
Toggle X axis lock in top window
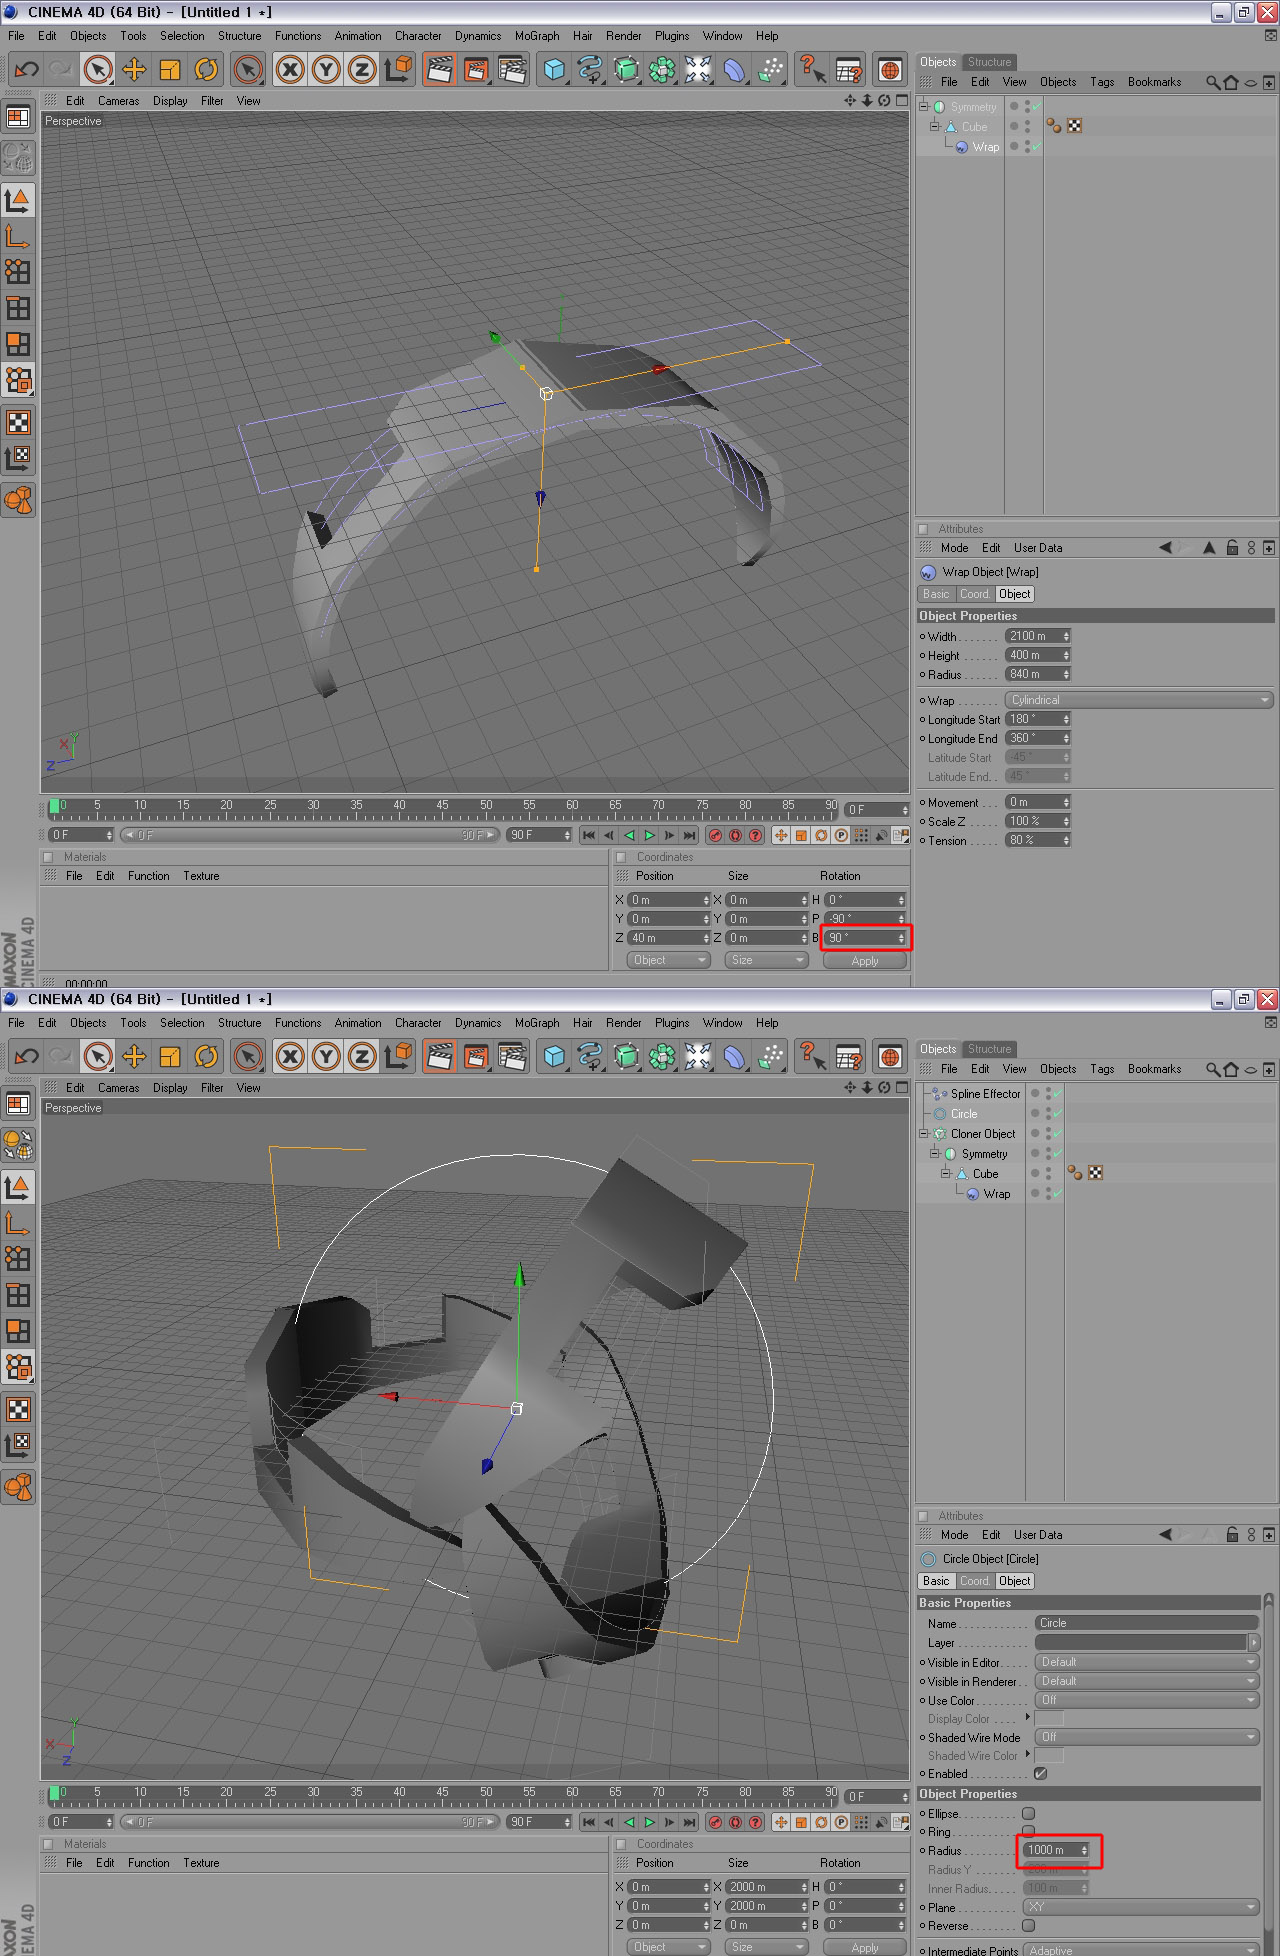click(290, 69)
